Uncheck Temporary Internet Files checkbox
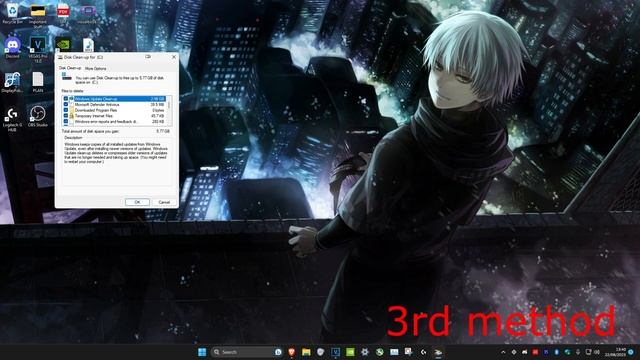This screenshot has width=640, height=360. 66,116
